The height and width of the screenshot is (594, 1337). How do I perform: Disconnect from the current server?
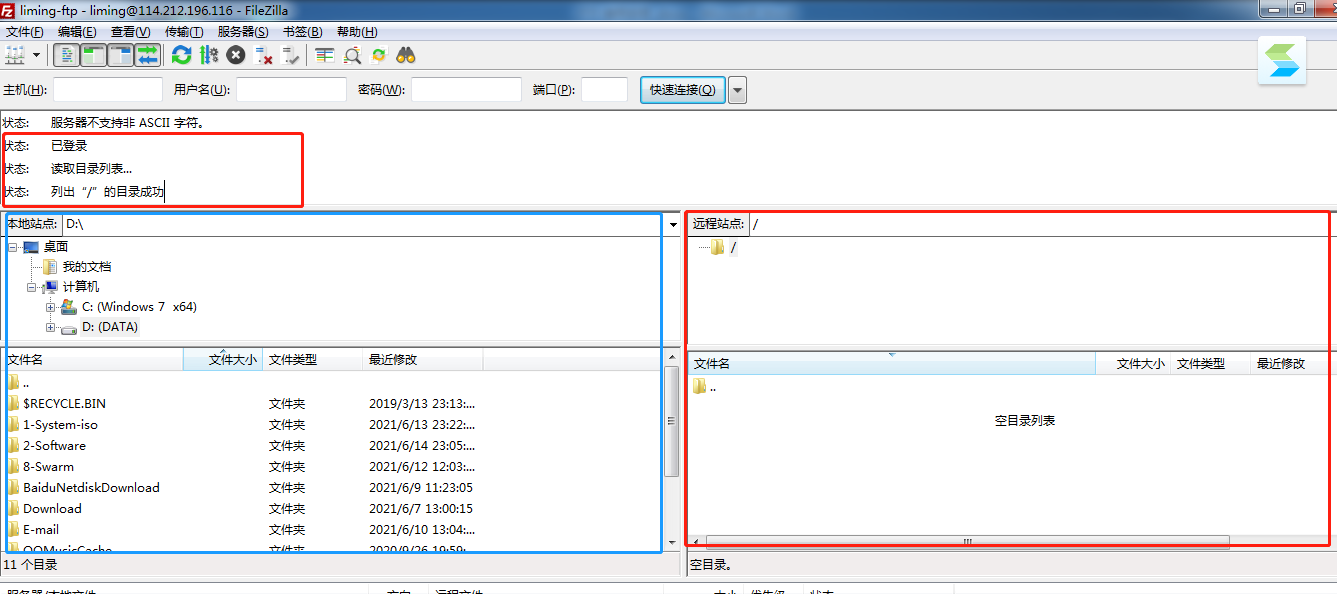click(x=264, y=55)
